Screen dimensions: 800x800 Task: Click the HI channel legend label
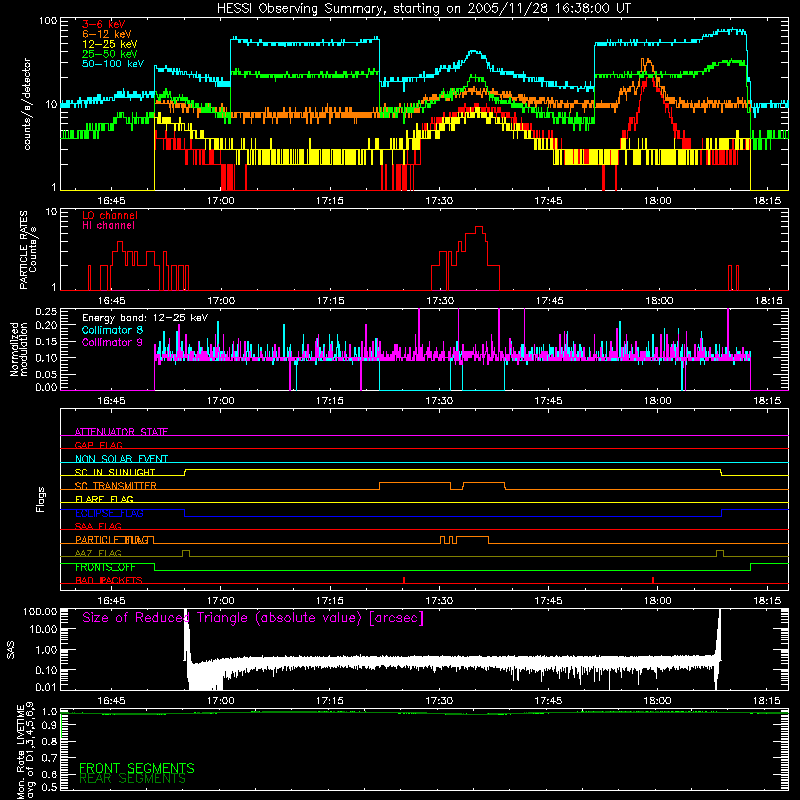point(108,226)
